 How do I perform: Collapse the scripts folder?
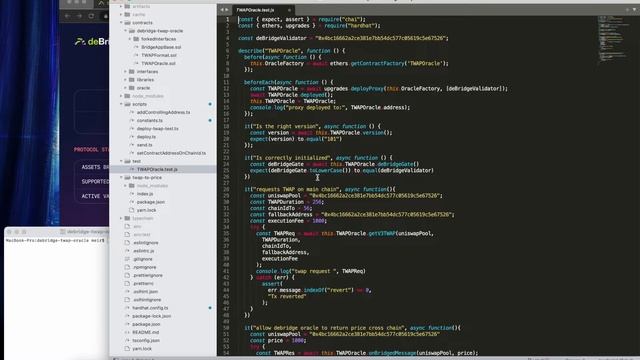coord(121,104)
